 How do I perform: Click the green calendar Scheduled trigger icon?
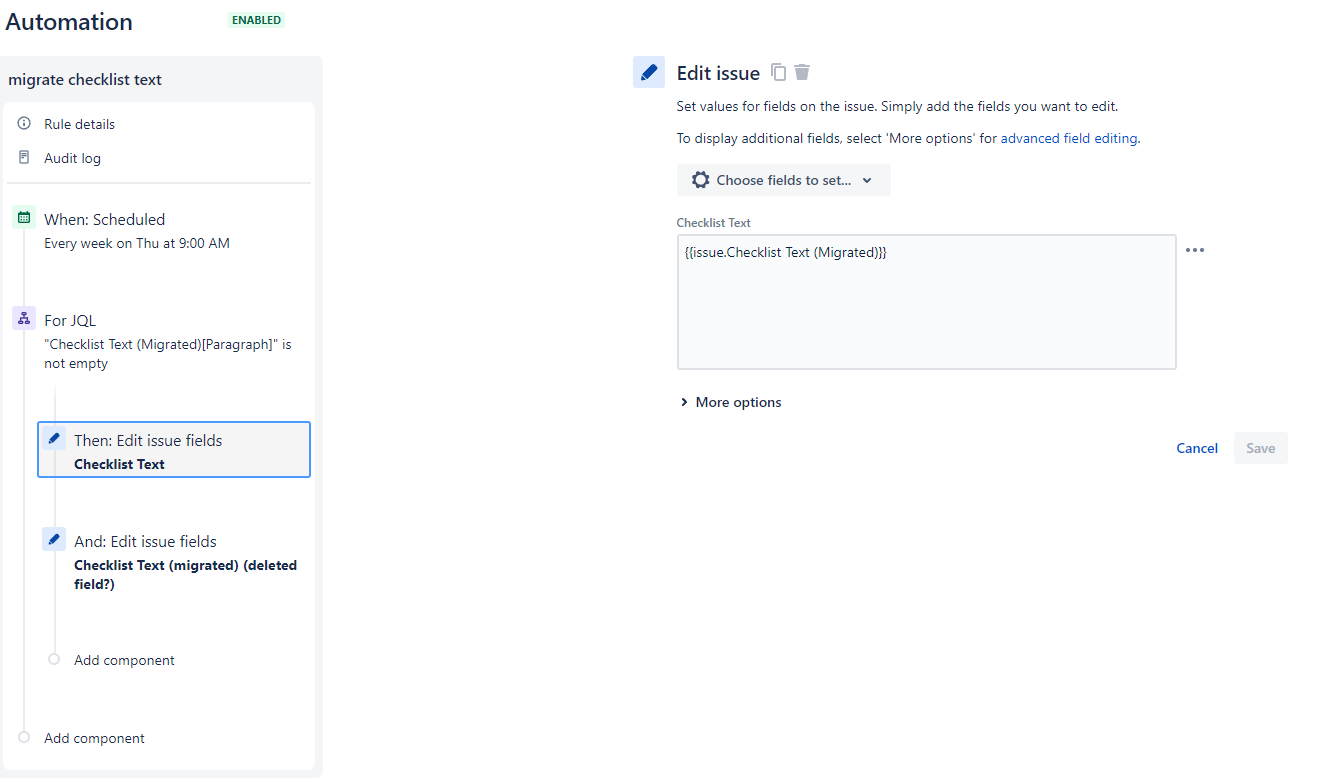[x=24, y=217]
